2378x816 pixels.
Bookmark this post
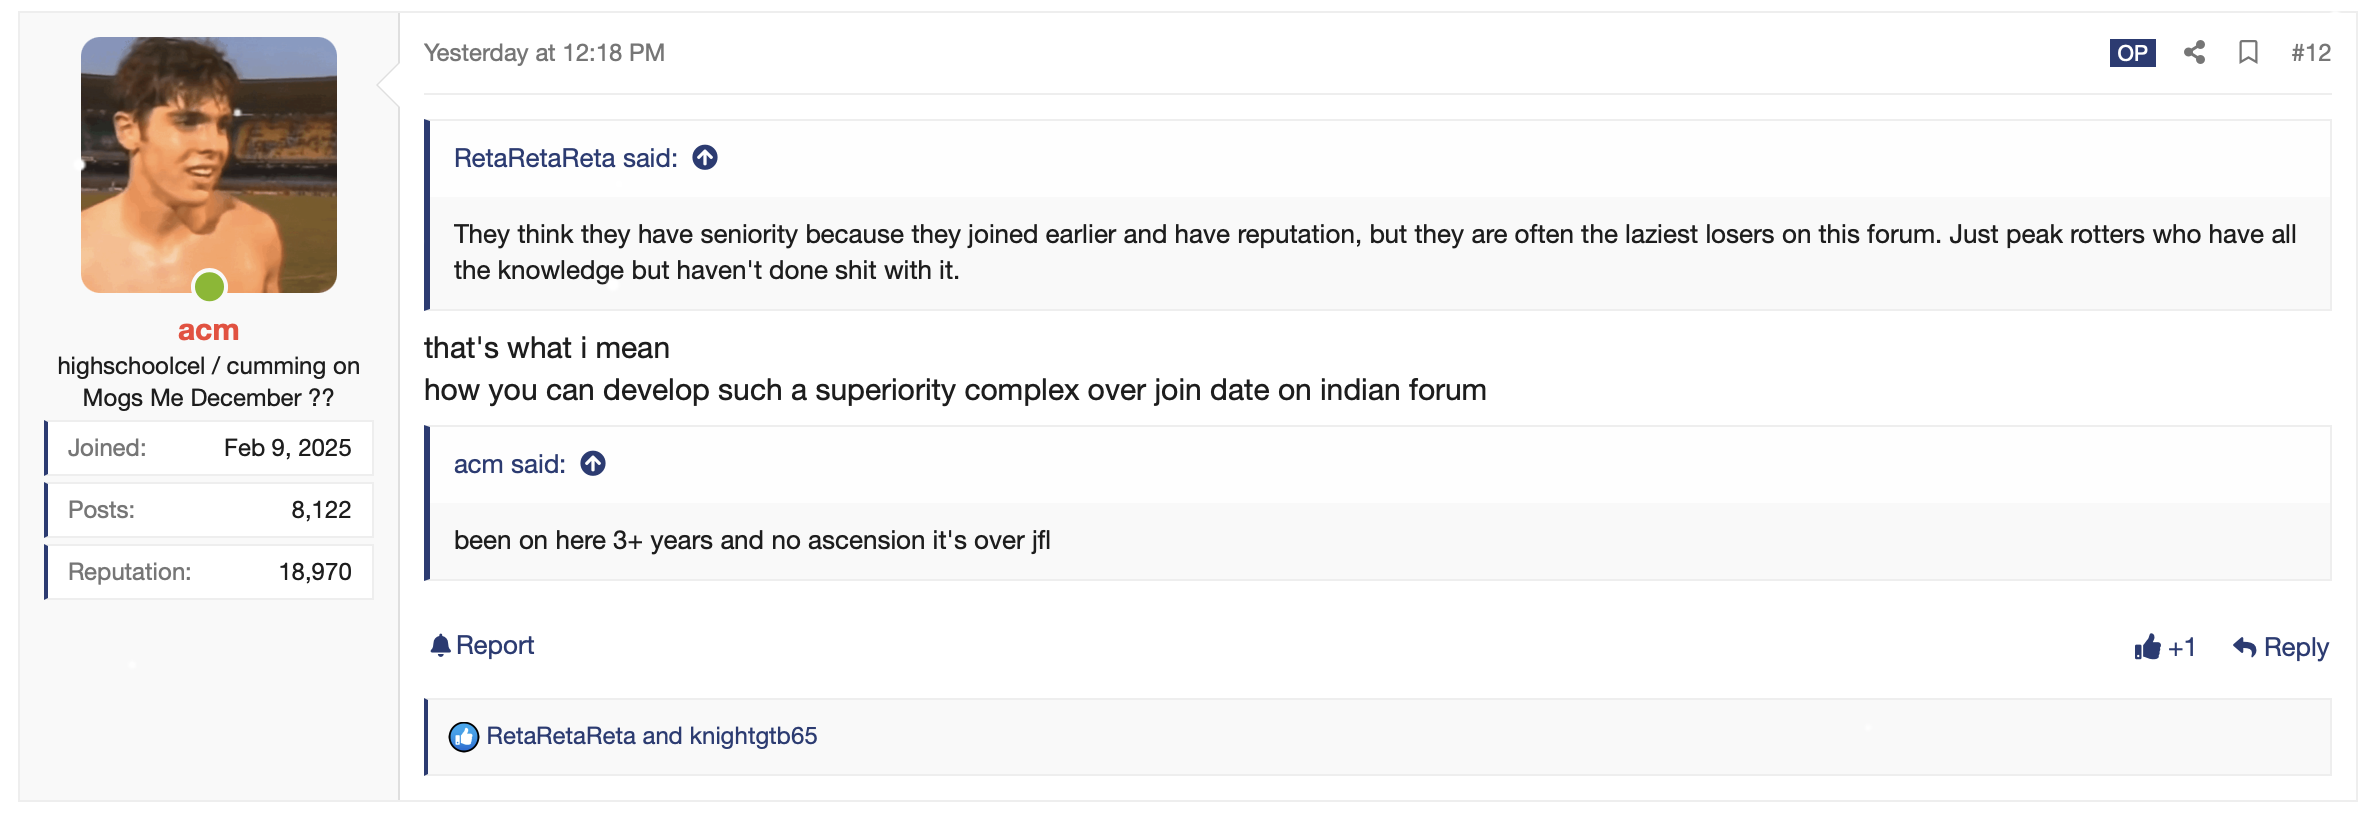tap(2248, 53)
